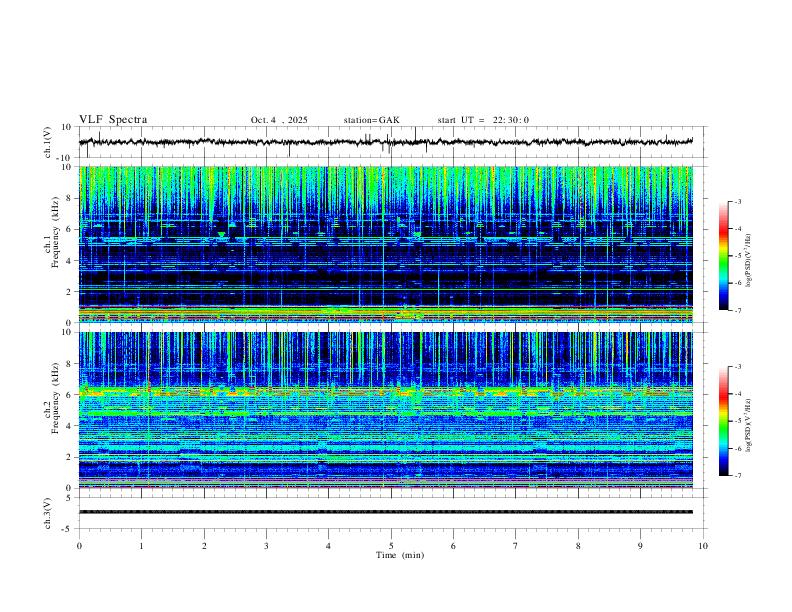This screenshot has height=612, width=792.
Task: Click the "4" kHz tick on ch.1 axis
Action: point(69,260)
